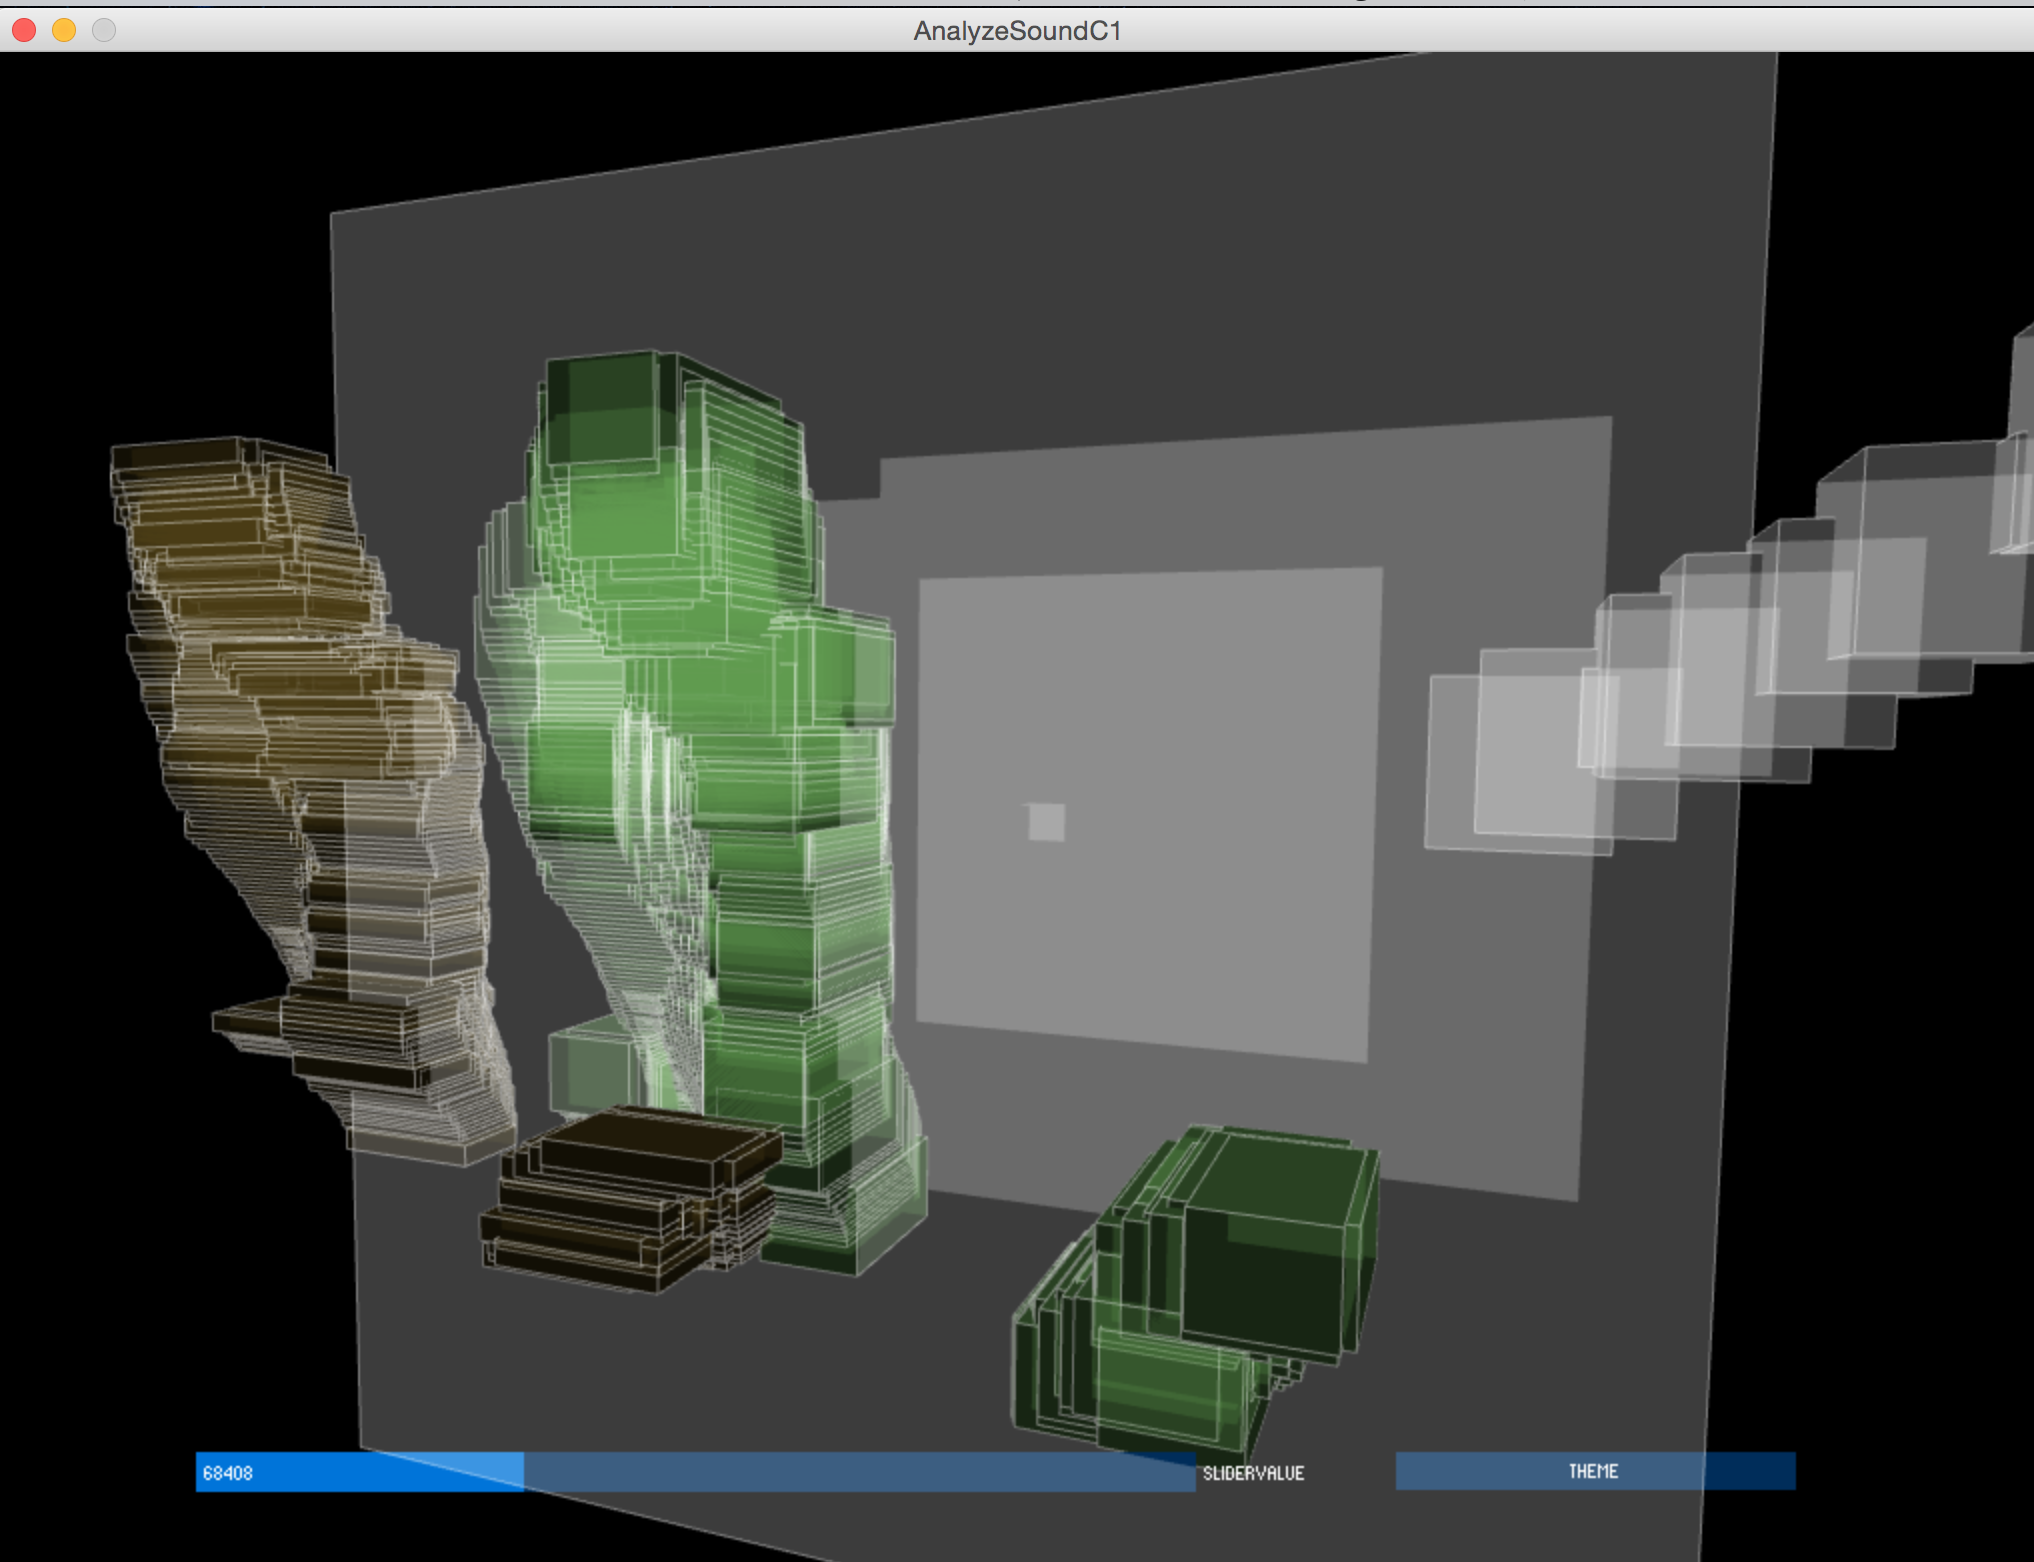Minimize the window with the yellow button

coord(64,31)
